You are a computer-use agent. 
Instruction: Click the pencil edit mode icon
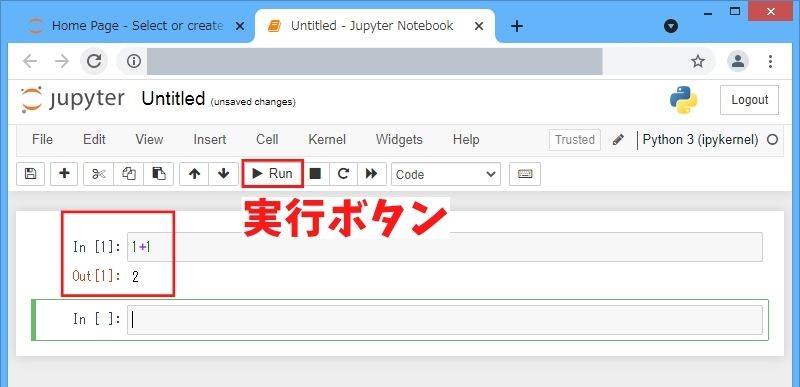618,139
